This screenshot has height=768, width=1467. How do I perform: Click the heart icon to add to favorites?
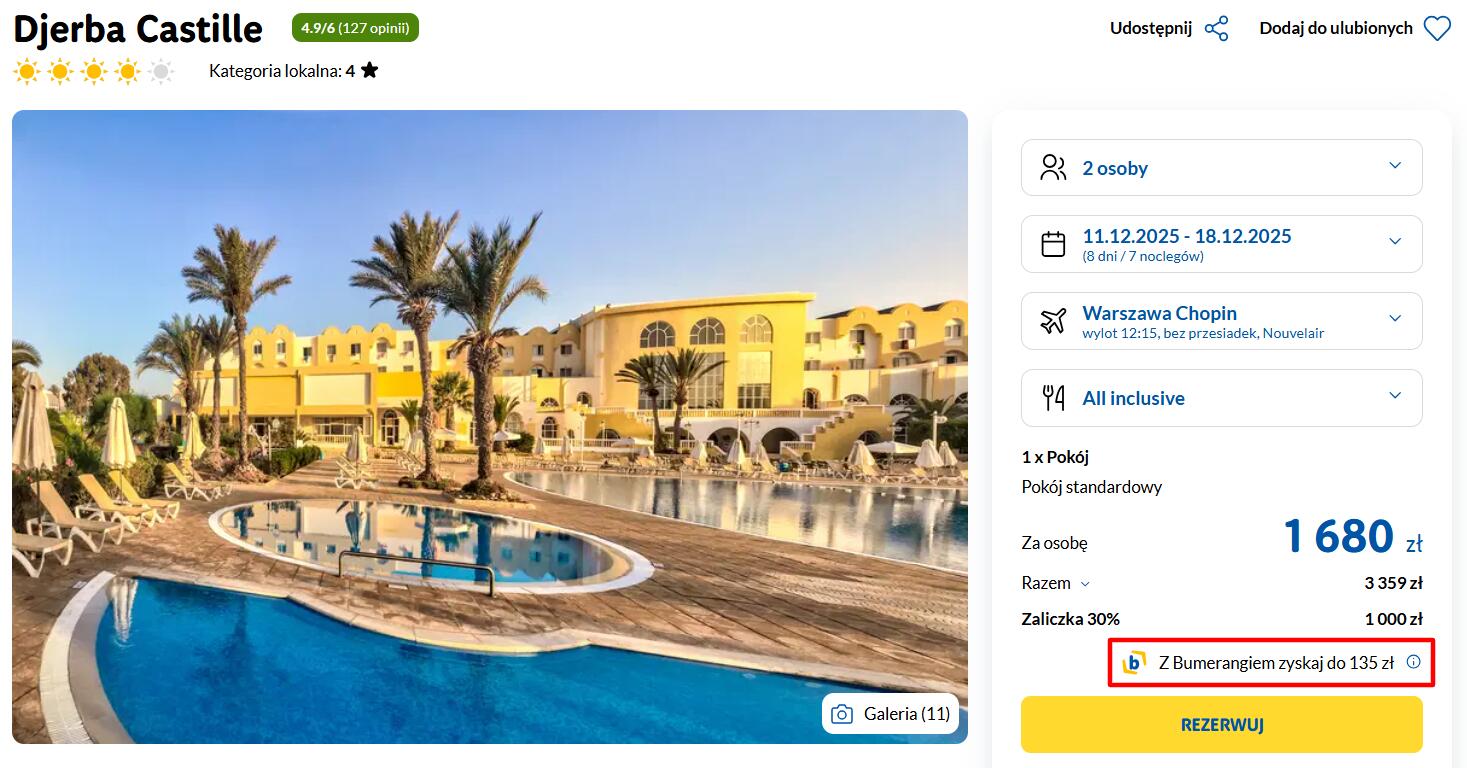(x=1437, y=28)
